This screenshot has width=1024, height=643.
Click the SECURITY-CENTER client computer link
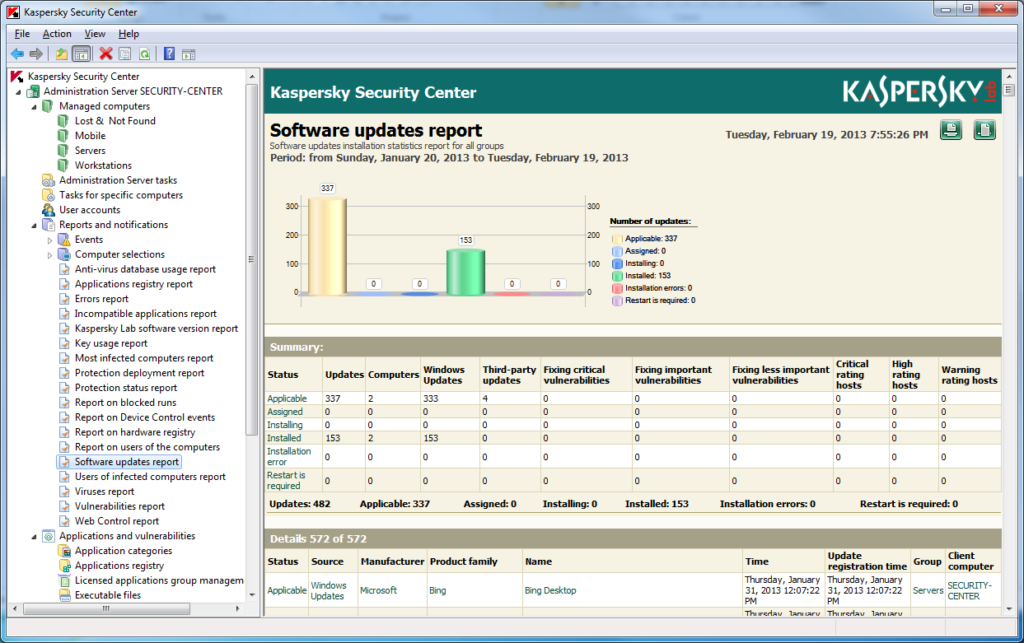(x=970, y=591)
